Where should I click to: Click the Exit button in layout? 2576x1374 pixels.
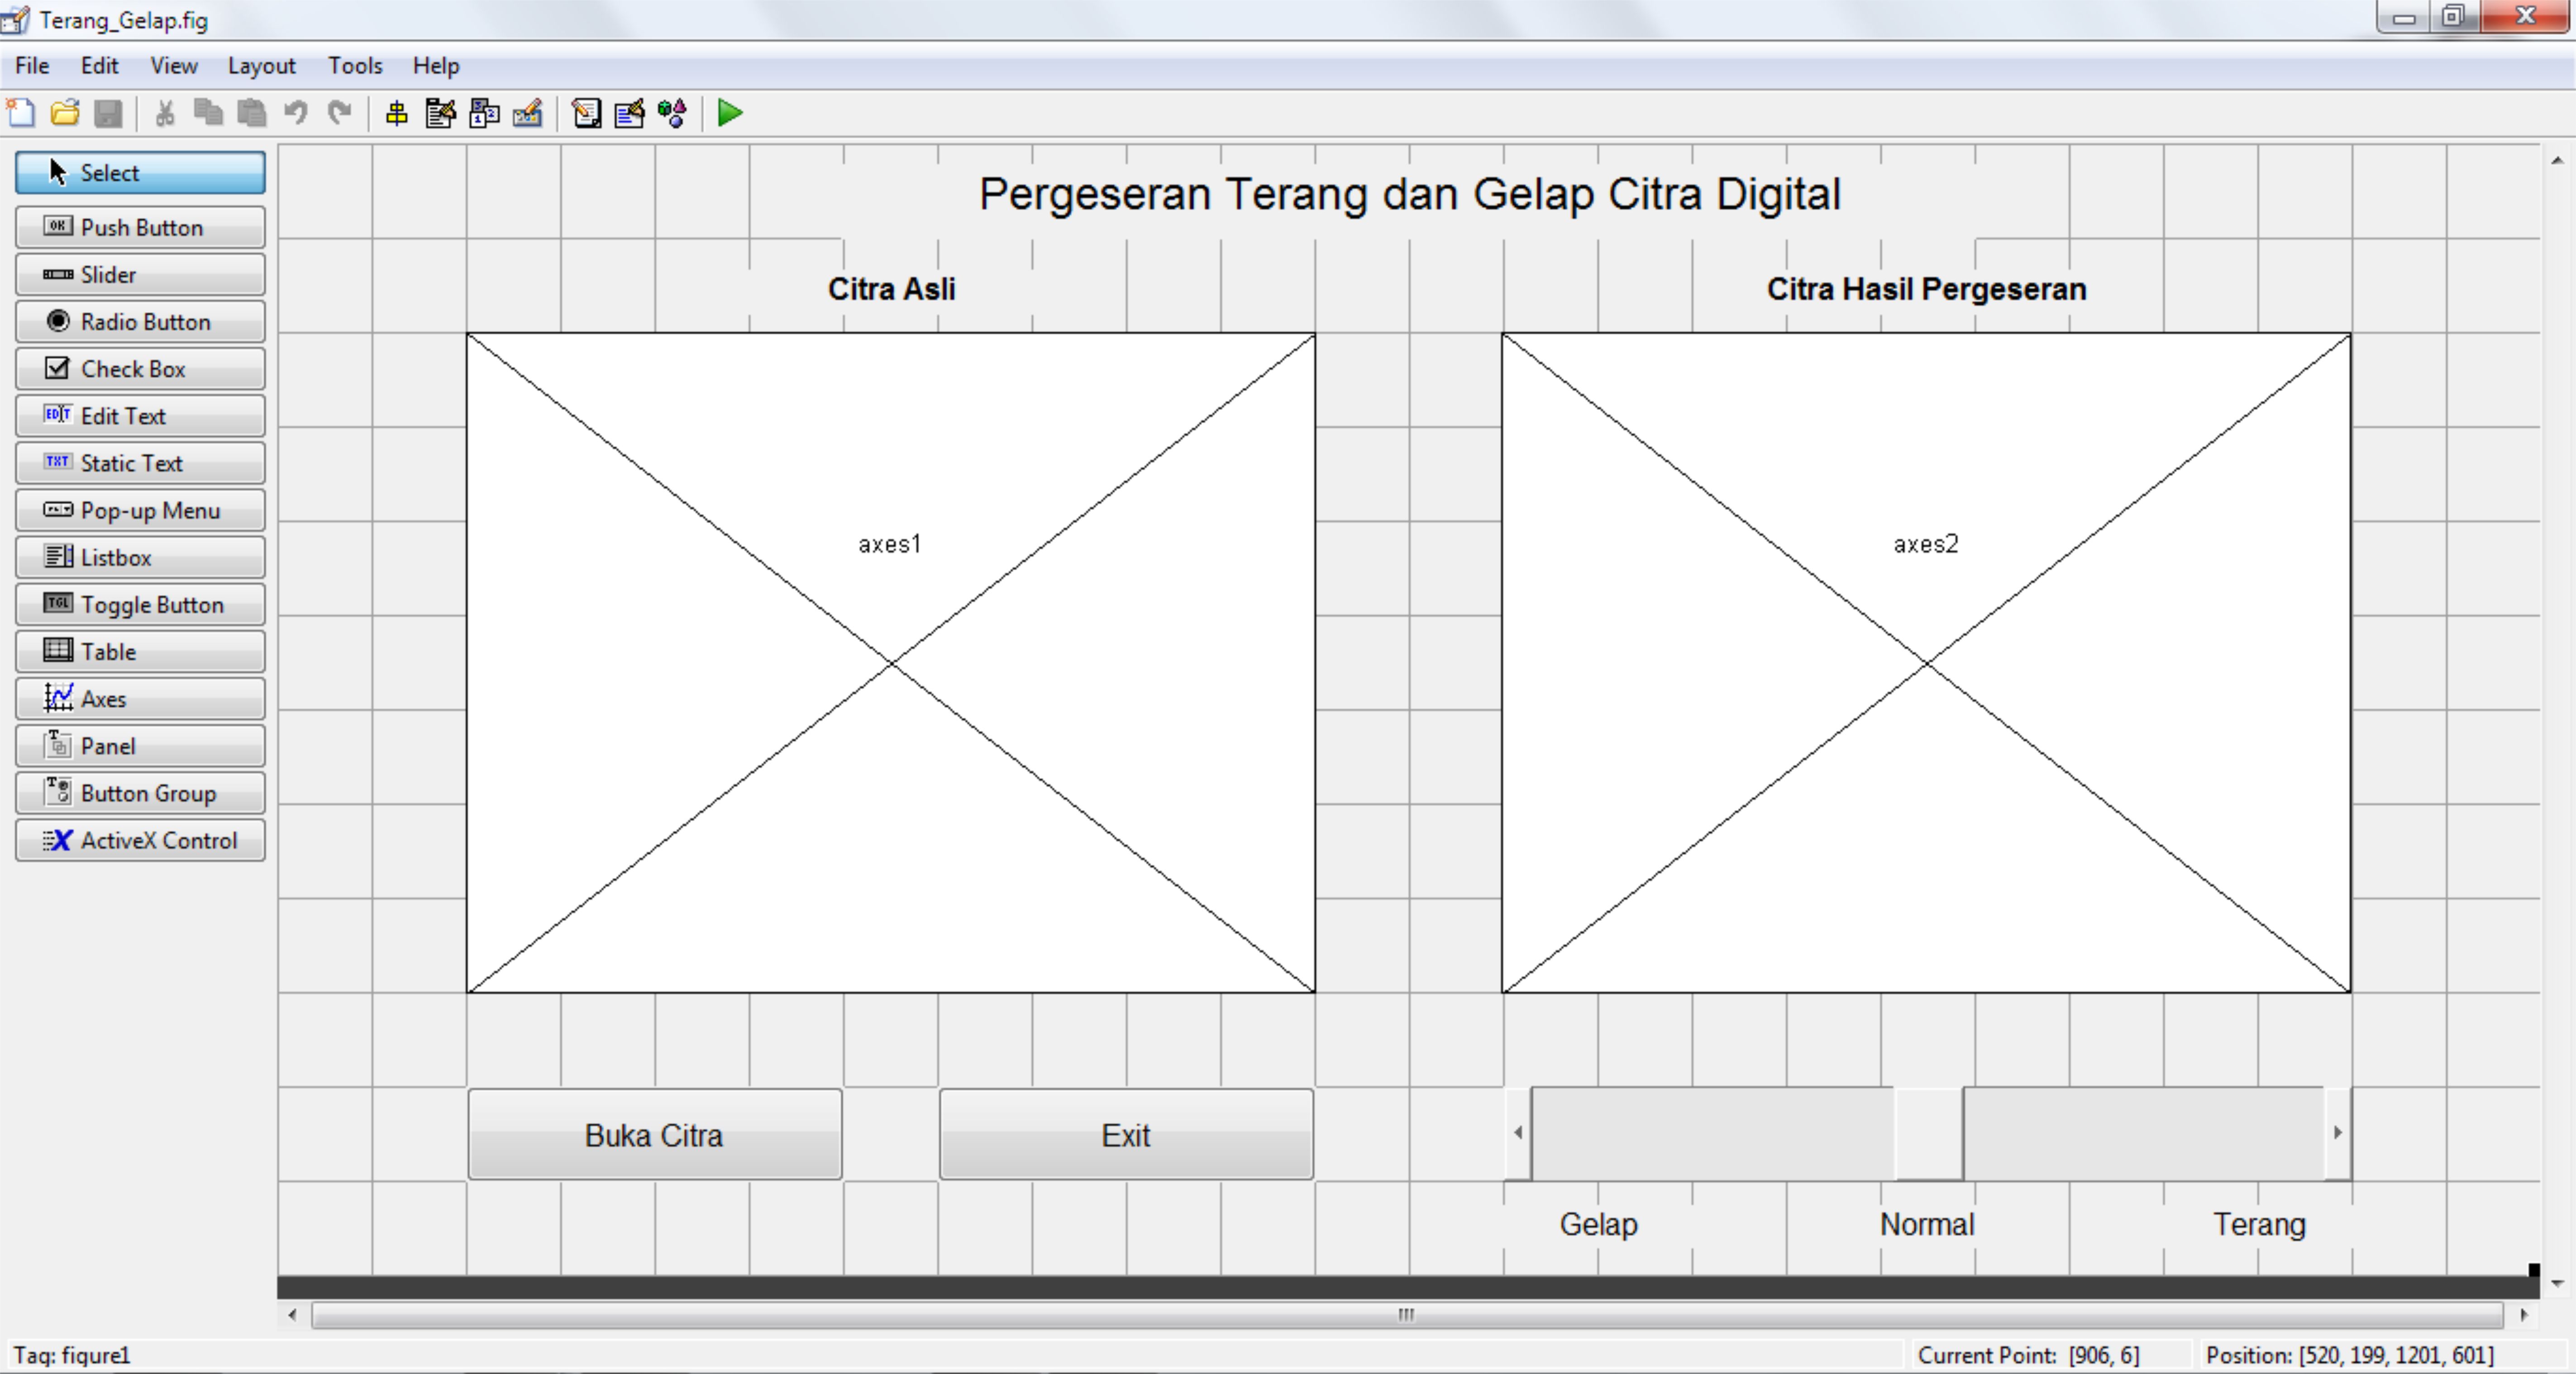click(x=1126, y=1135)
